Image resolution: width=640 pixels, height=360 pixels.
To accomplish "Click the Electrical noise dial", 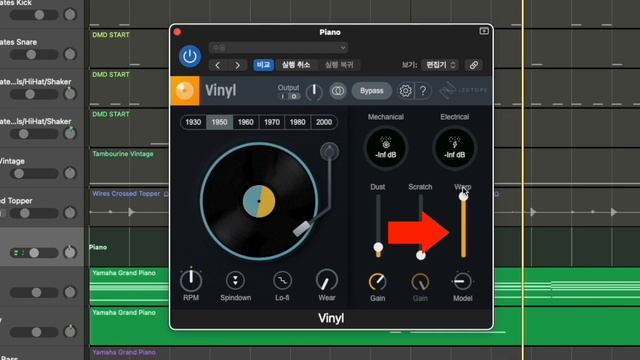I will pyautogui.click(x=454, y=149).
